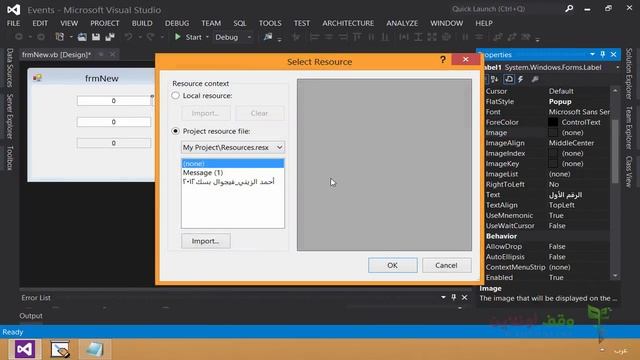Select the Message (1) resource entry
The image size is (640, 360).
coord(233,173)
